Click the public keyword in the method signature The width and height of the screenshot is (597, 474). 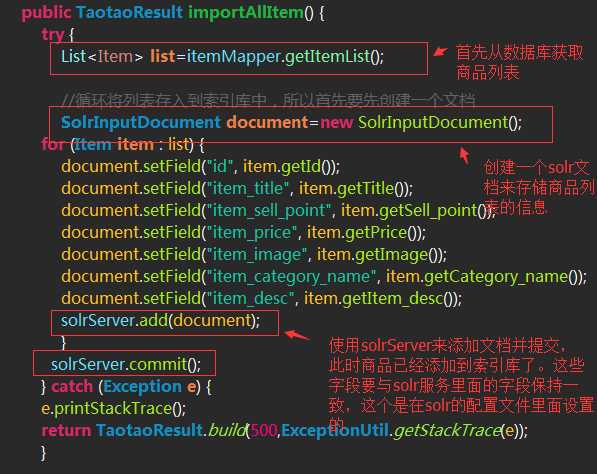click(46, 13)
